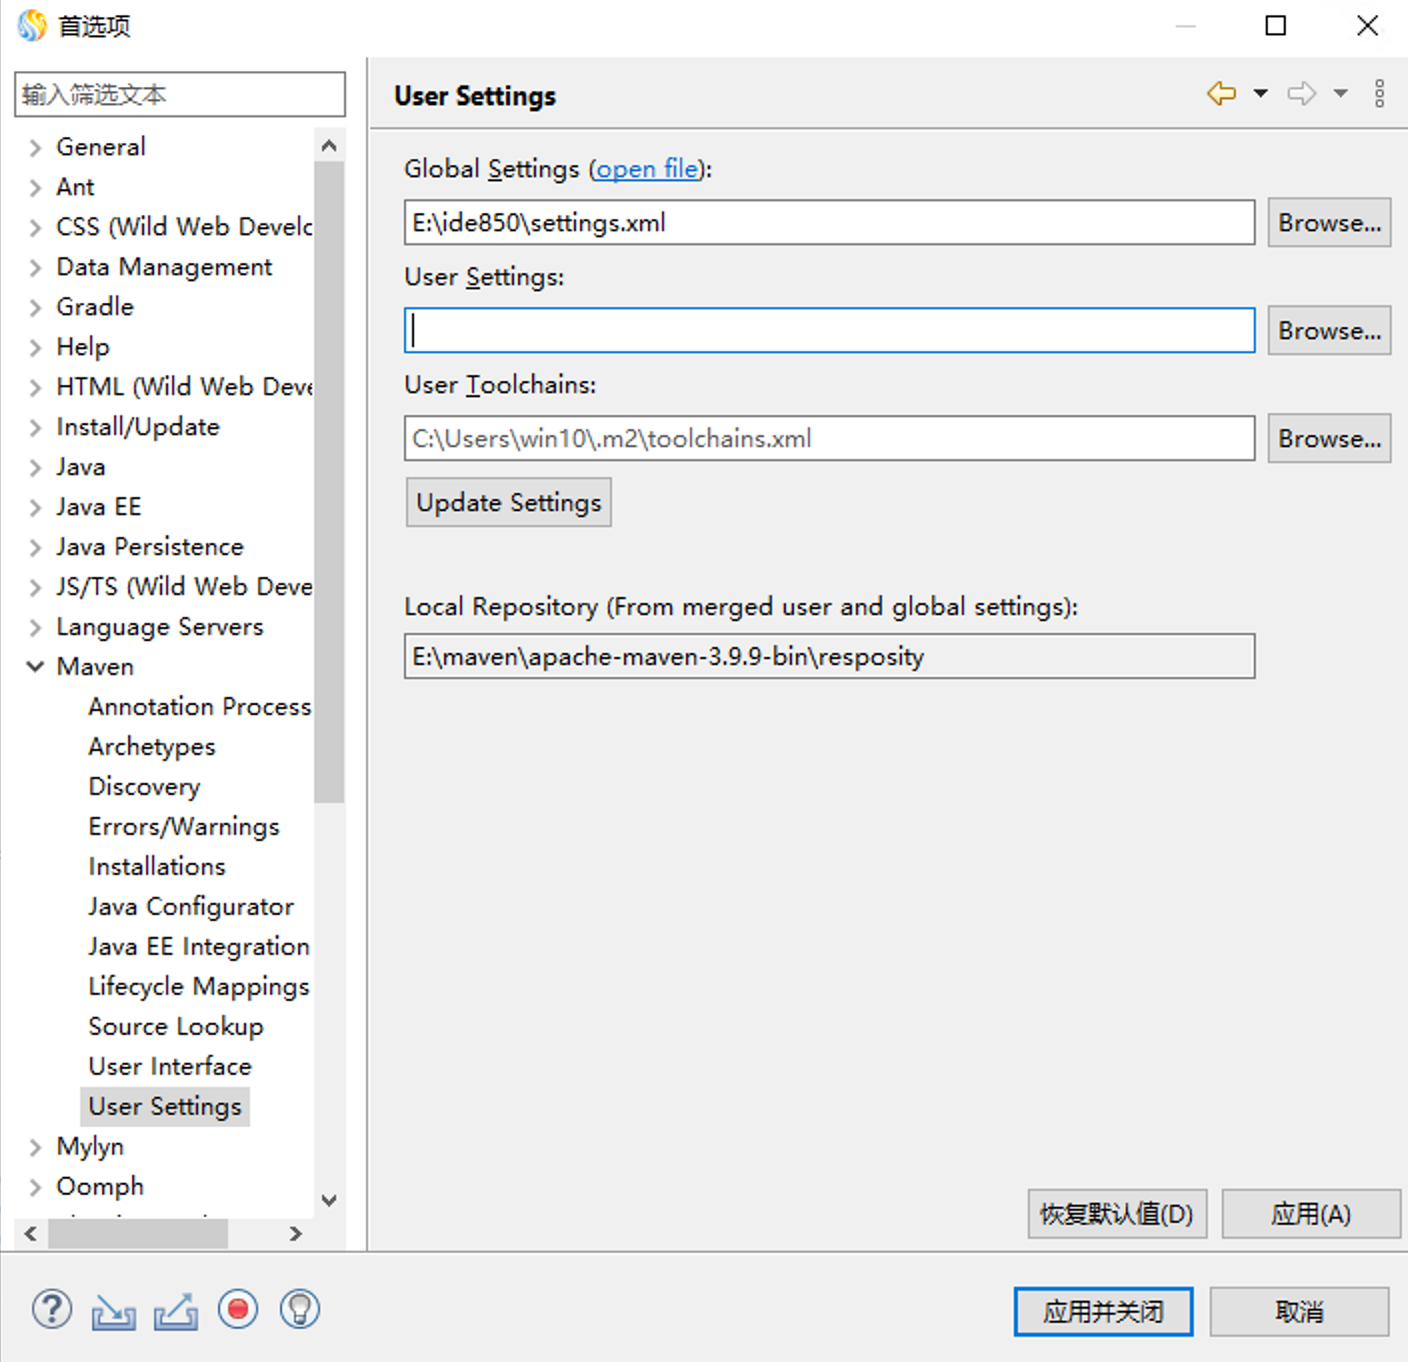Click the Help question mark icon
Viewport: 1408px width, 1362px height.
[x=52, y=1309]
